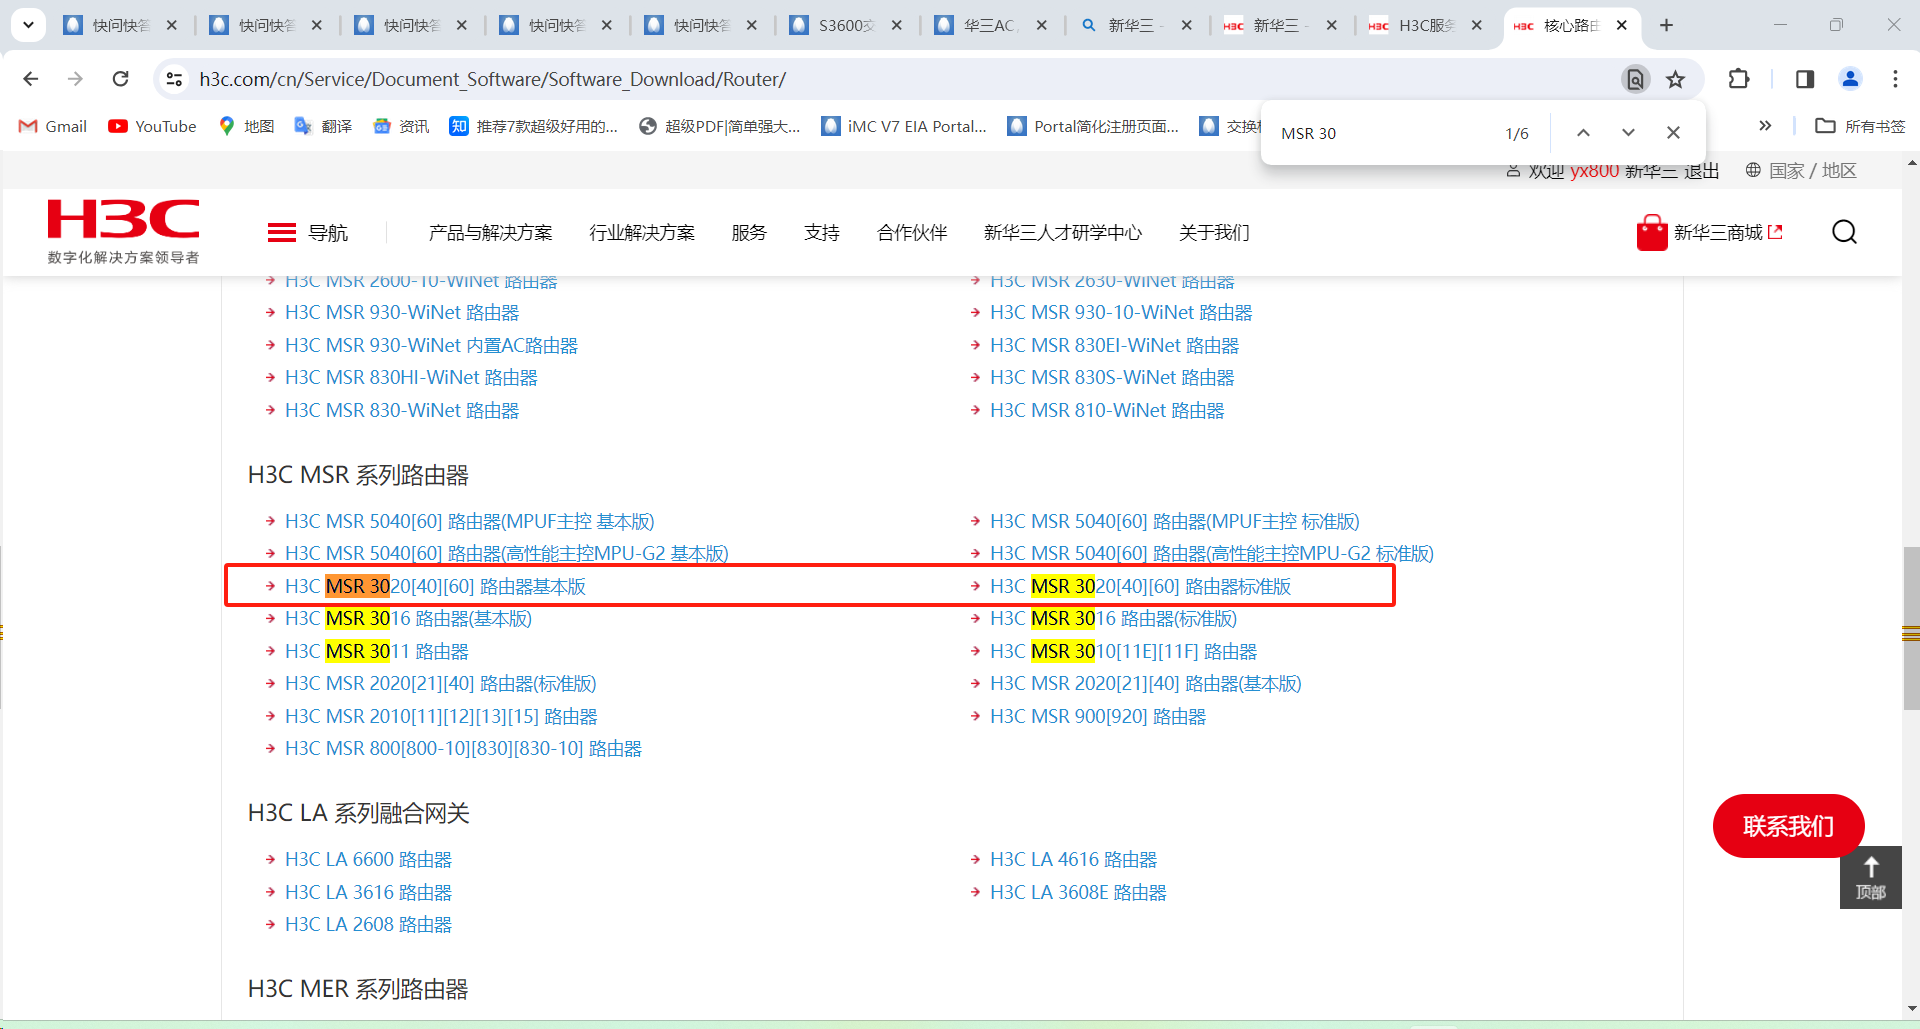Open the 翻译 translate bookmark
The image size is (1920, 1029).
[323, 126]
